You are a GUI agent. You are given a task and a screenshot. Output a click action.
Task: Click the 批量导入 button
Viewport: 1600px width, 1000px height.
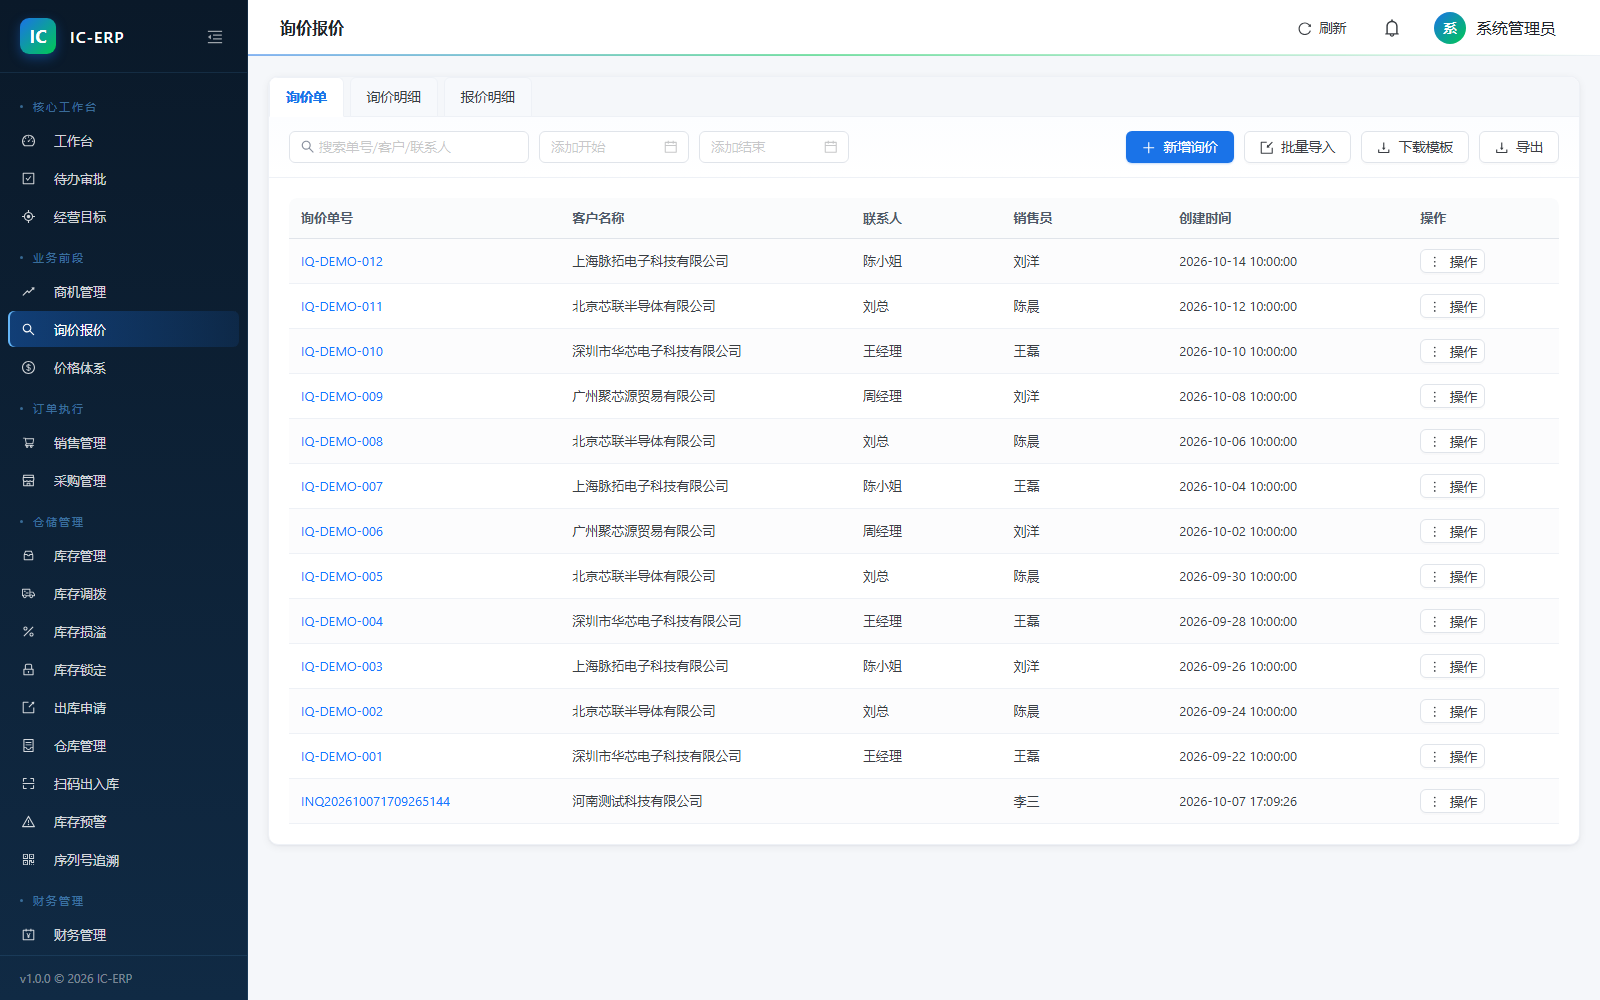[x=1297, y=147]
